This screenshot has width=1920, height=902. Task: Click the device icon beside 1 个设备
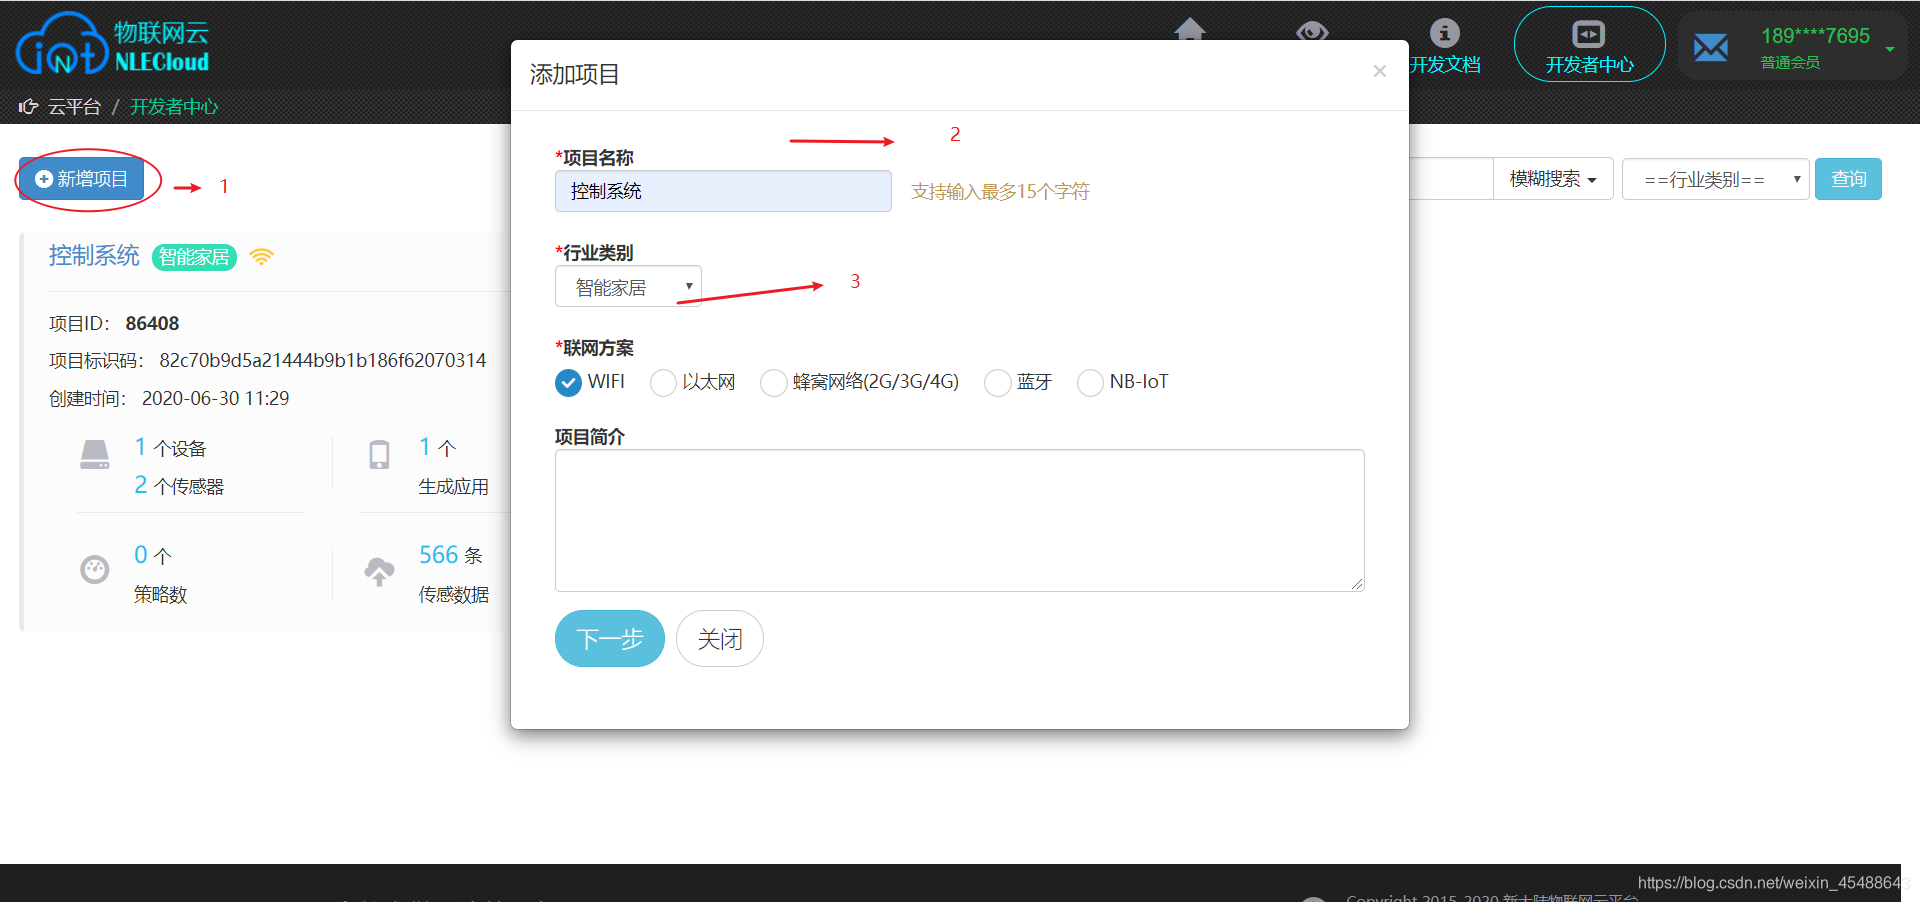coord(95,455)
